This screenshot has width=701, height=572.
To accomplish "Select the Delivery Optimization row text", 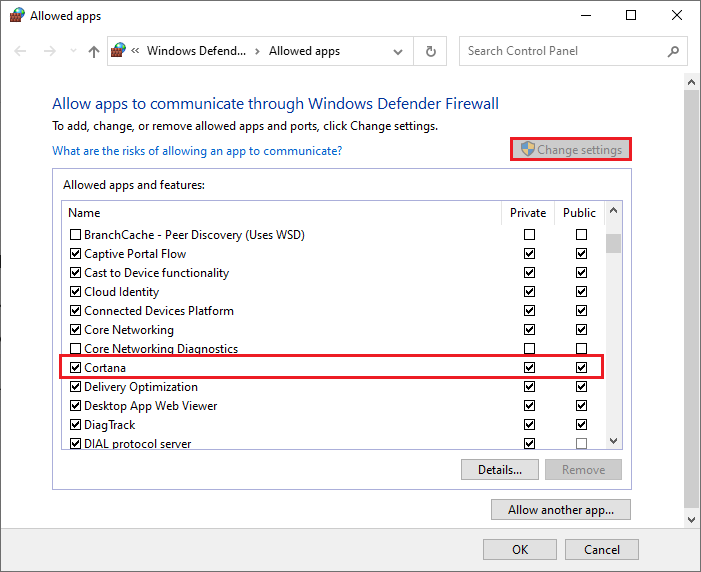I will (x=141, y=387).
